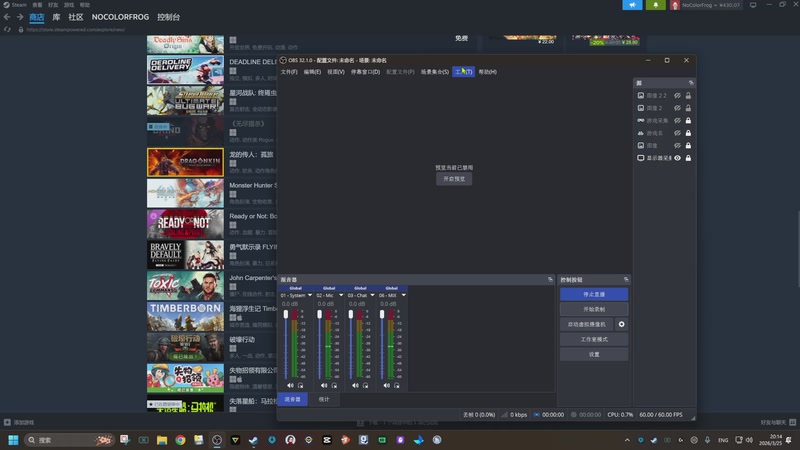This screenshot has height=450, width=800.
Task: Toggle monitoring headphone icon for 02 - Mic
Action: coord(334,386)
